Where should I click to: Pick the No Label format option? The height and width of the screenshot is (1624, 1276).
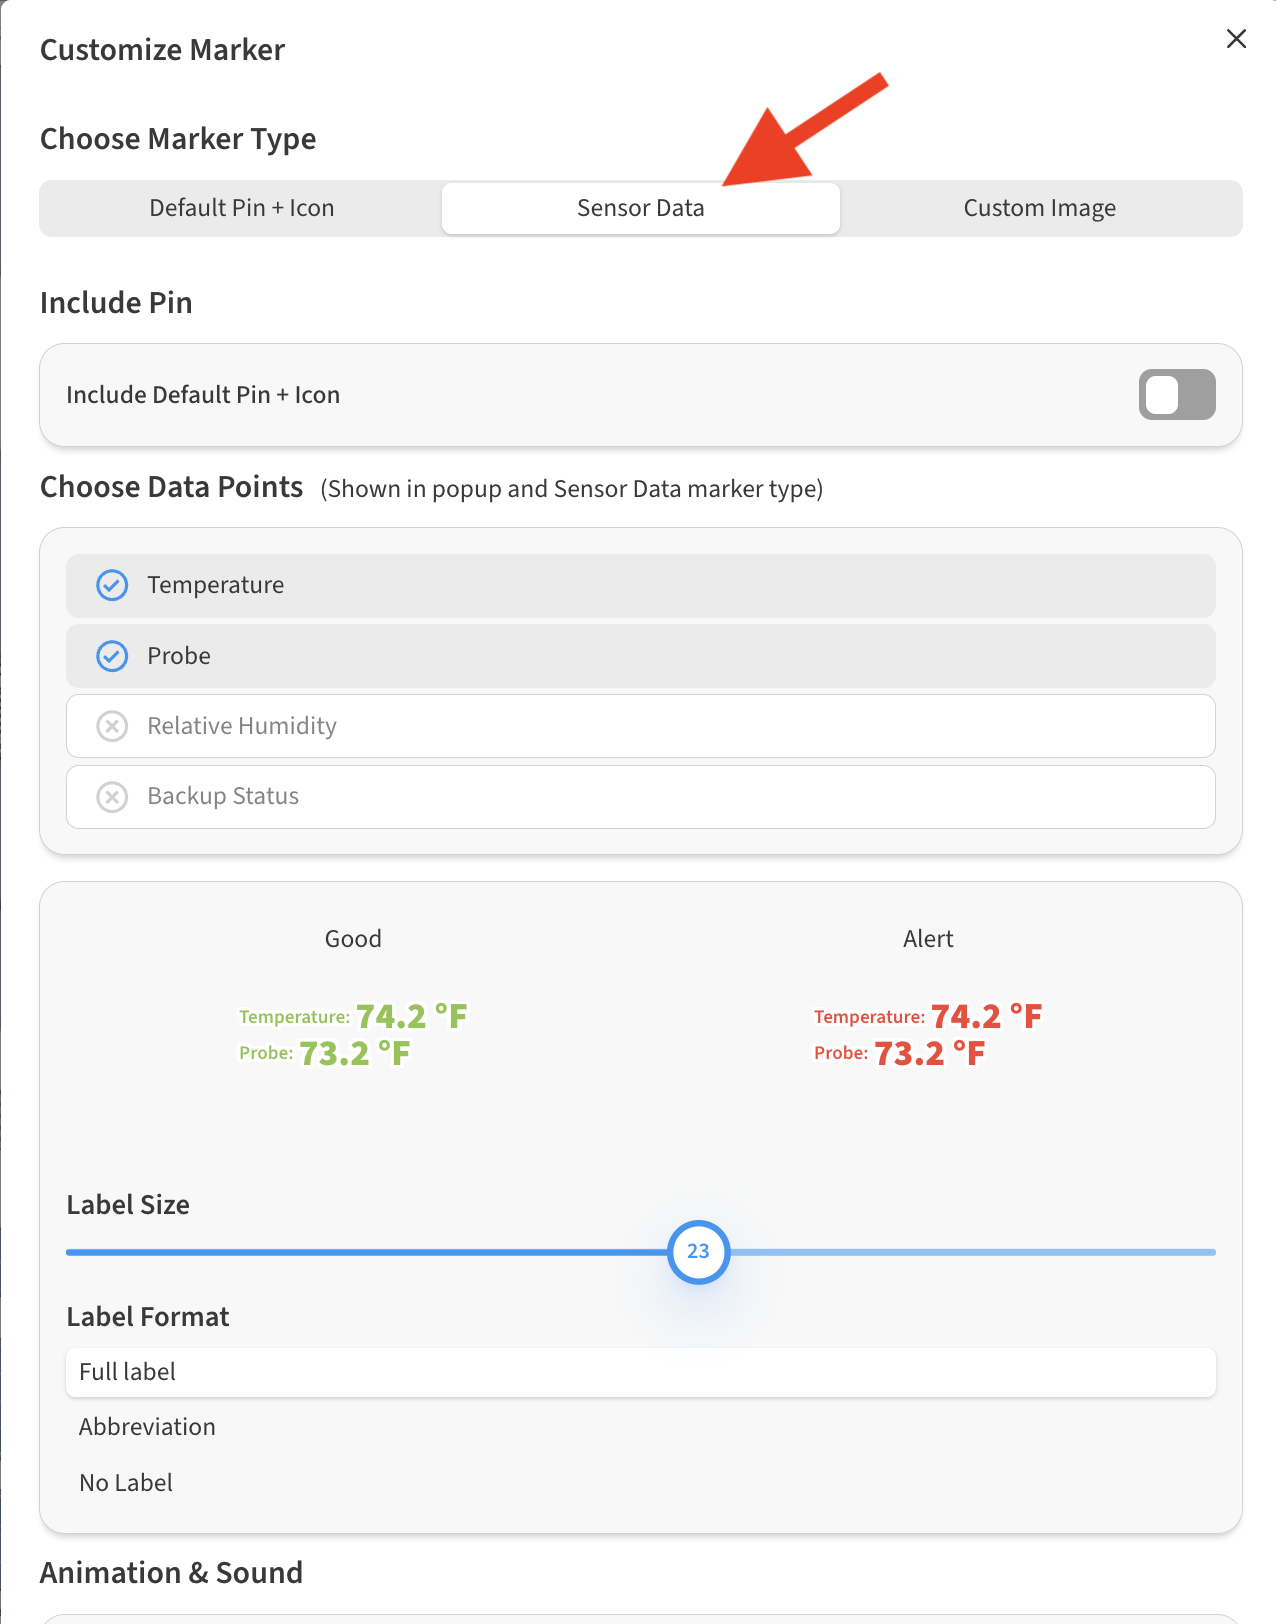point(126,1483)
